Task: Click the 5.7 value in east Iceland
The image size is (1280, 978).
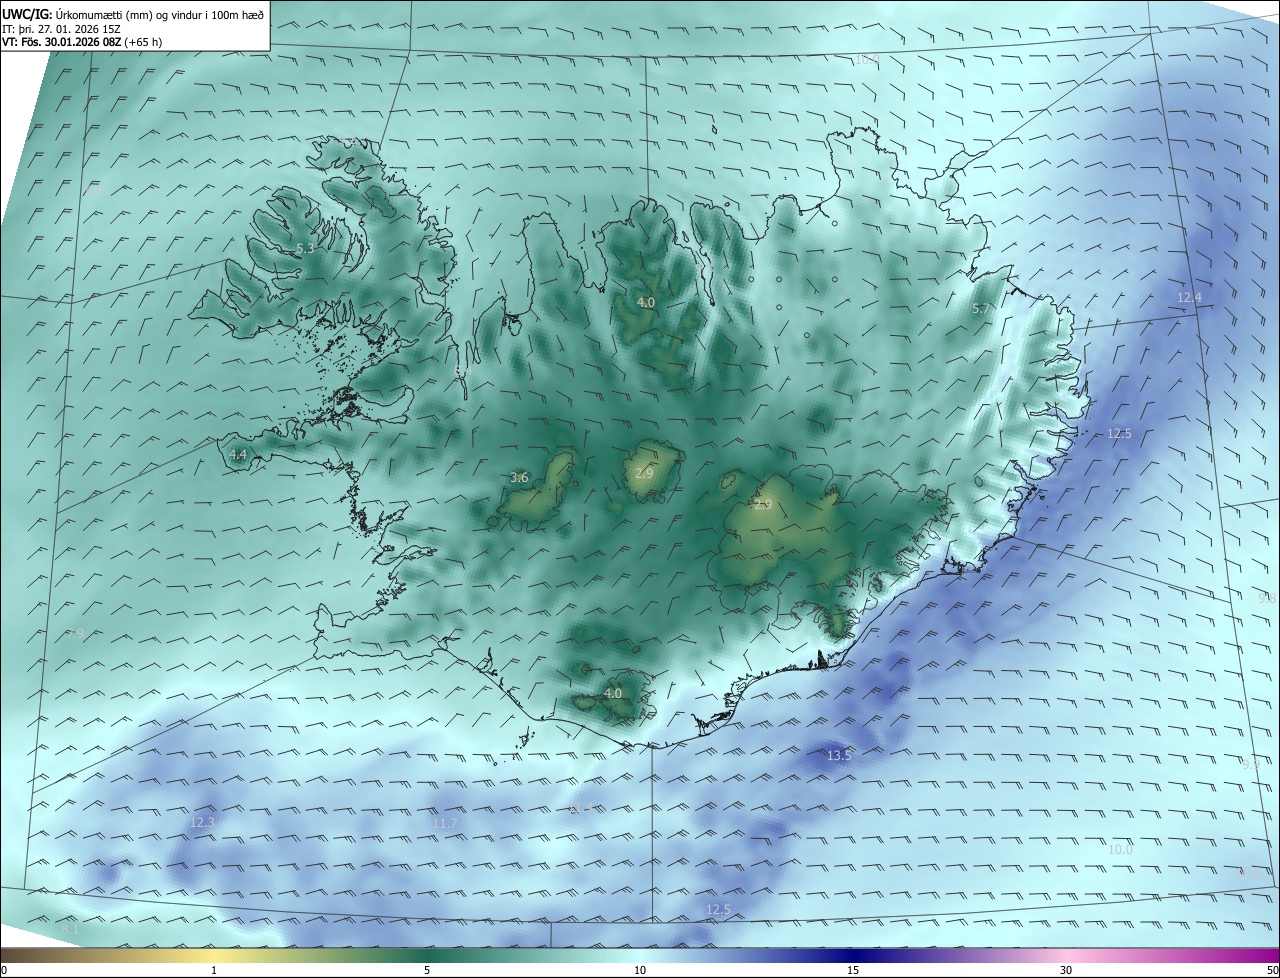Action: pyautogui.click(x=980, y=309)
